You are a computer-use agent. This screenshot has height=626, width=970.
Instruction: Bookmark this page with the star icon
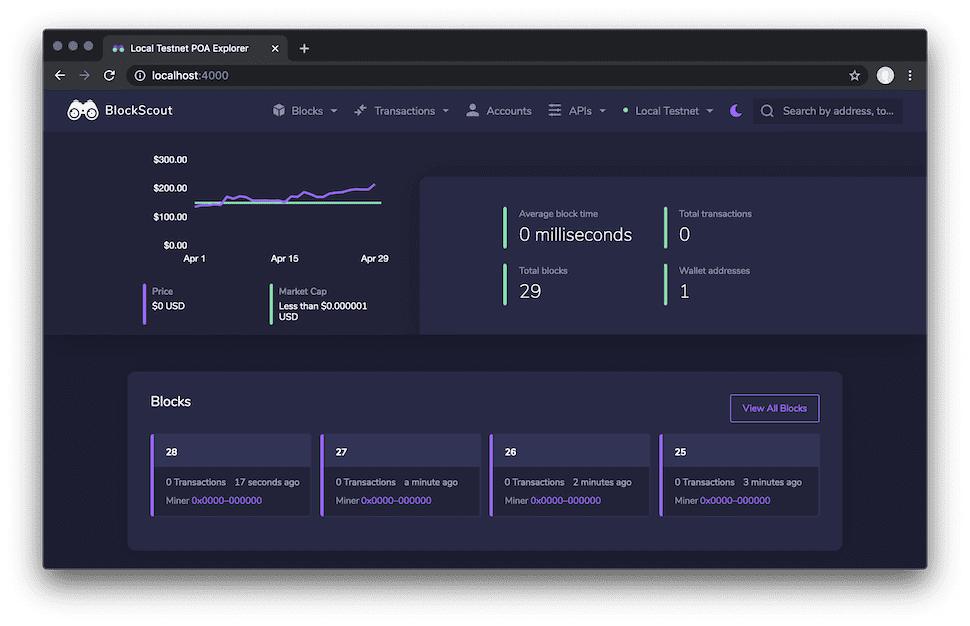(854, 75)
